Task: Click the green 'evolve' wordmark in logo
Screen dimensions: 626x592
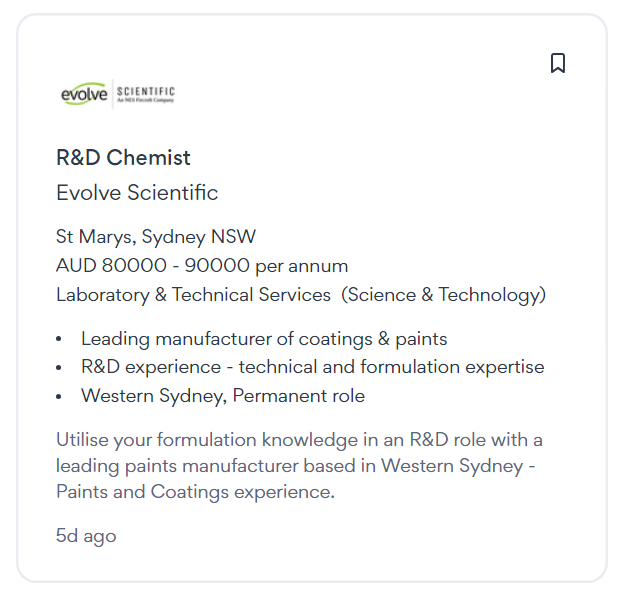Action: [x=83, y=95]
